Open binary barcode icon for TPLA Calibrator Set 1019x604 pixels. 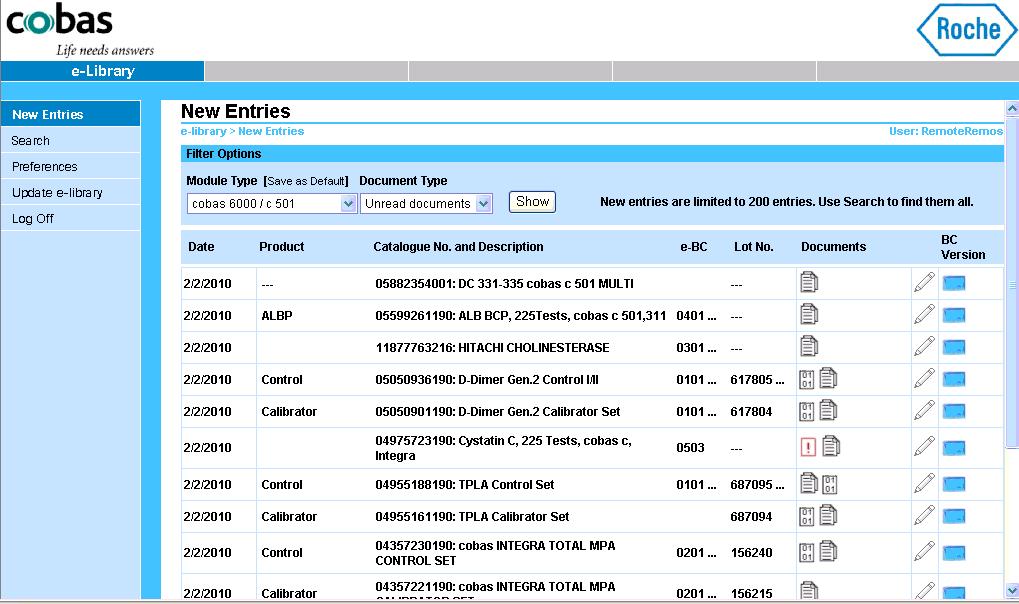pos(806,517)
